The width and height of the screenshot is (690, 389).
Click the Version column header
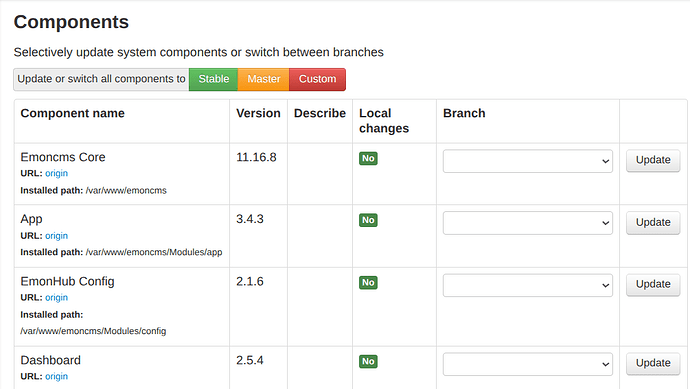[x=258, y=113]
